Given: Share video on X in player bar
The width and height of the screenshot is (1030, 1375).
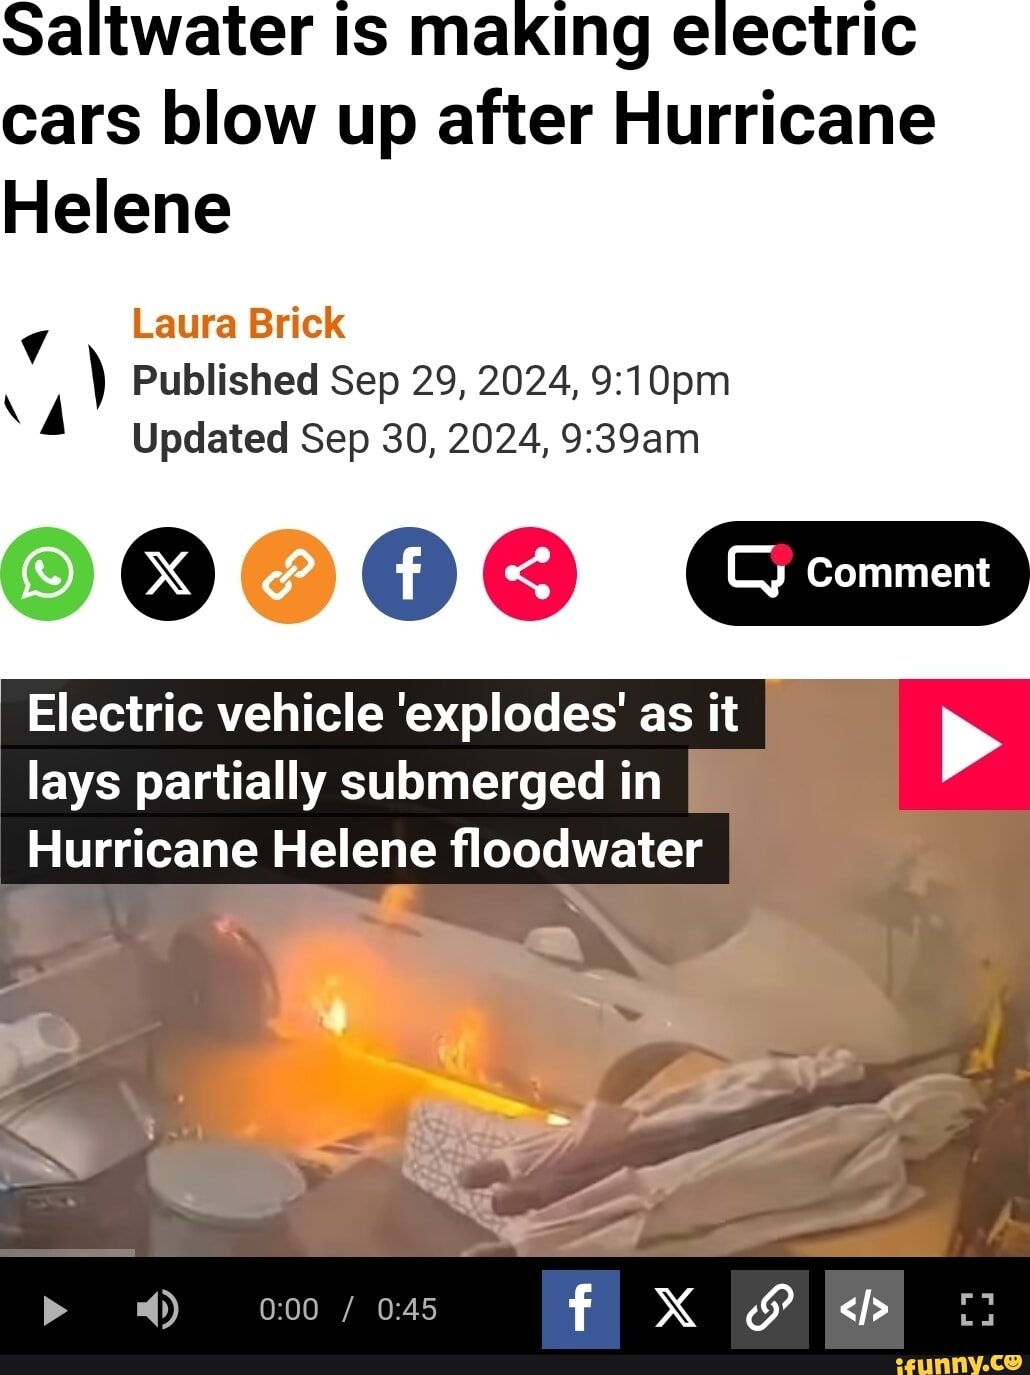Looking at the screenshot, I should point(675,1309).
